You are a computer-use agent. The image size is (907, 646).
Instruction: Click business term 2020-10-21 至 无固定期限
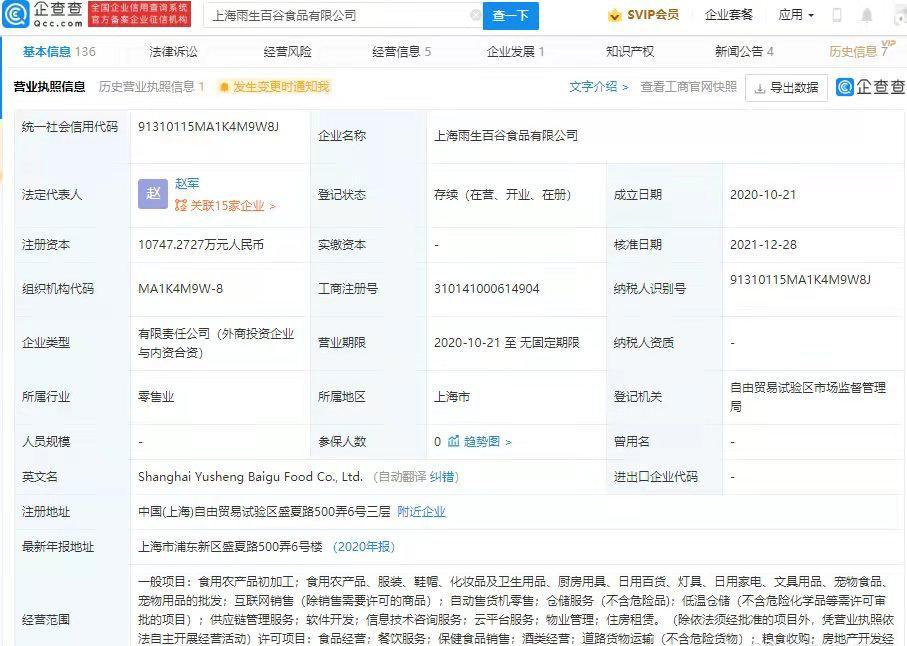507,342
